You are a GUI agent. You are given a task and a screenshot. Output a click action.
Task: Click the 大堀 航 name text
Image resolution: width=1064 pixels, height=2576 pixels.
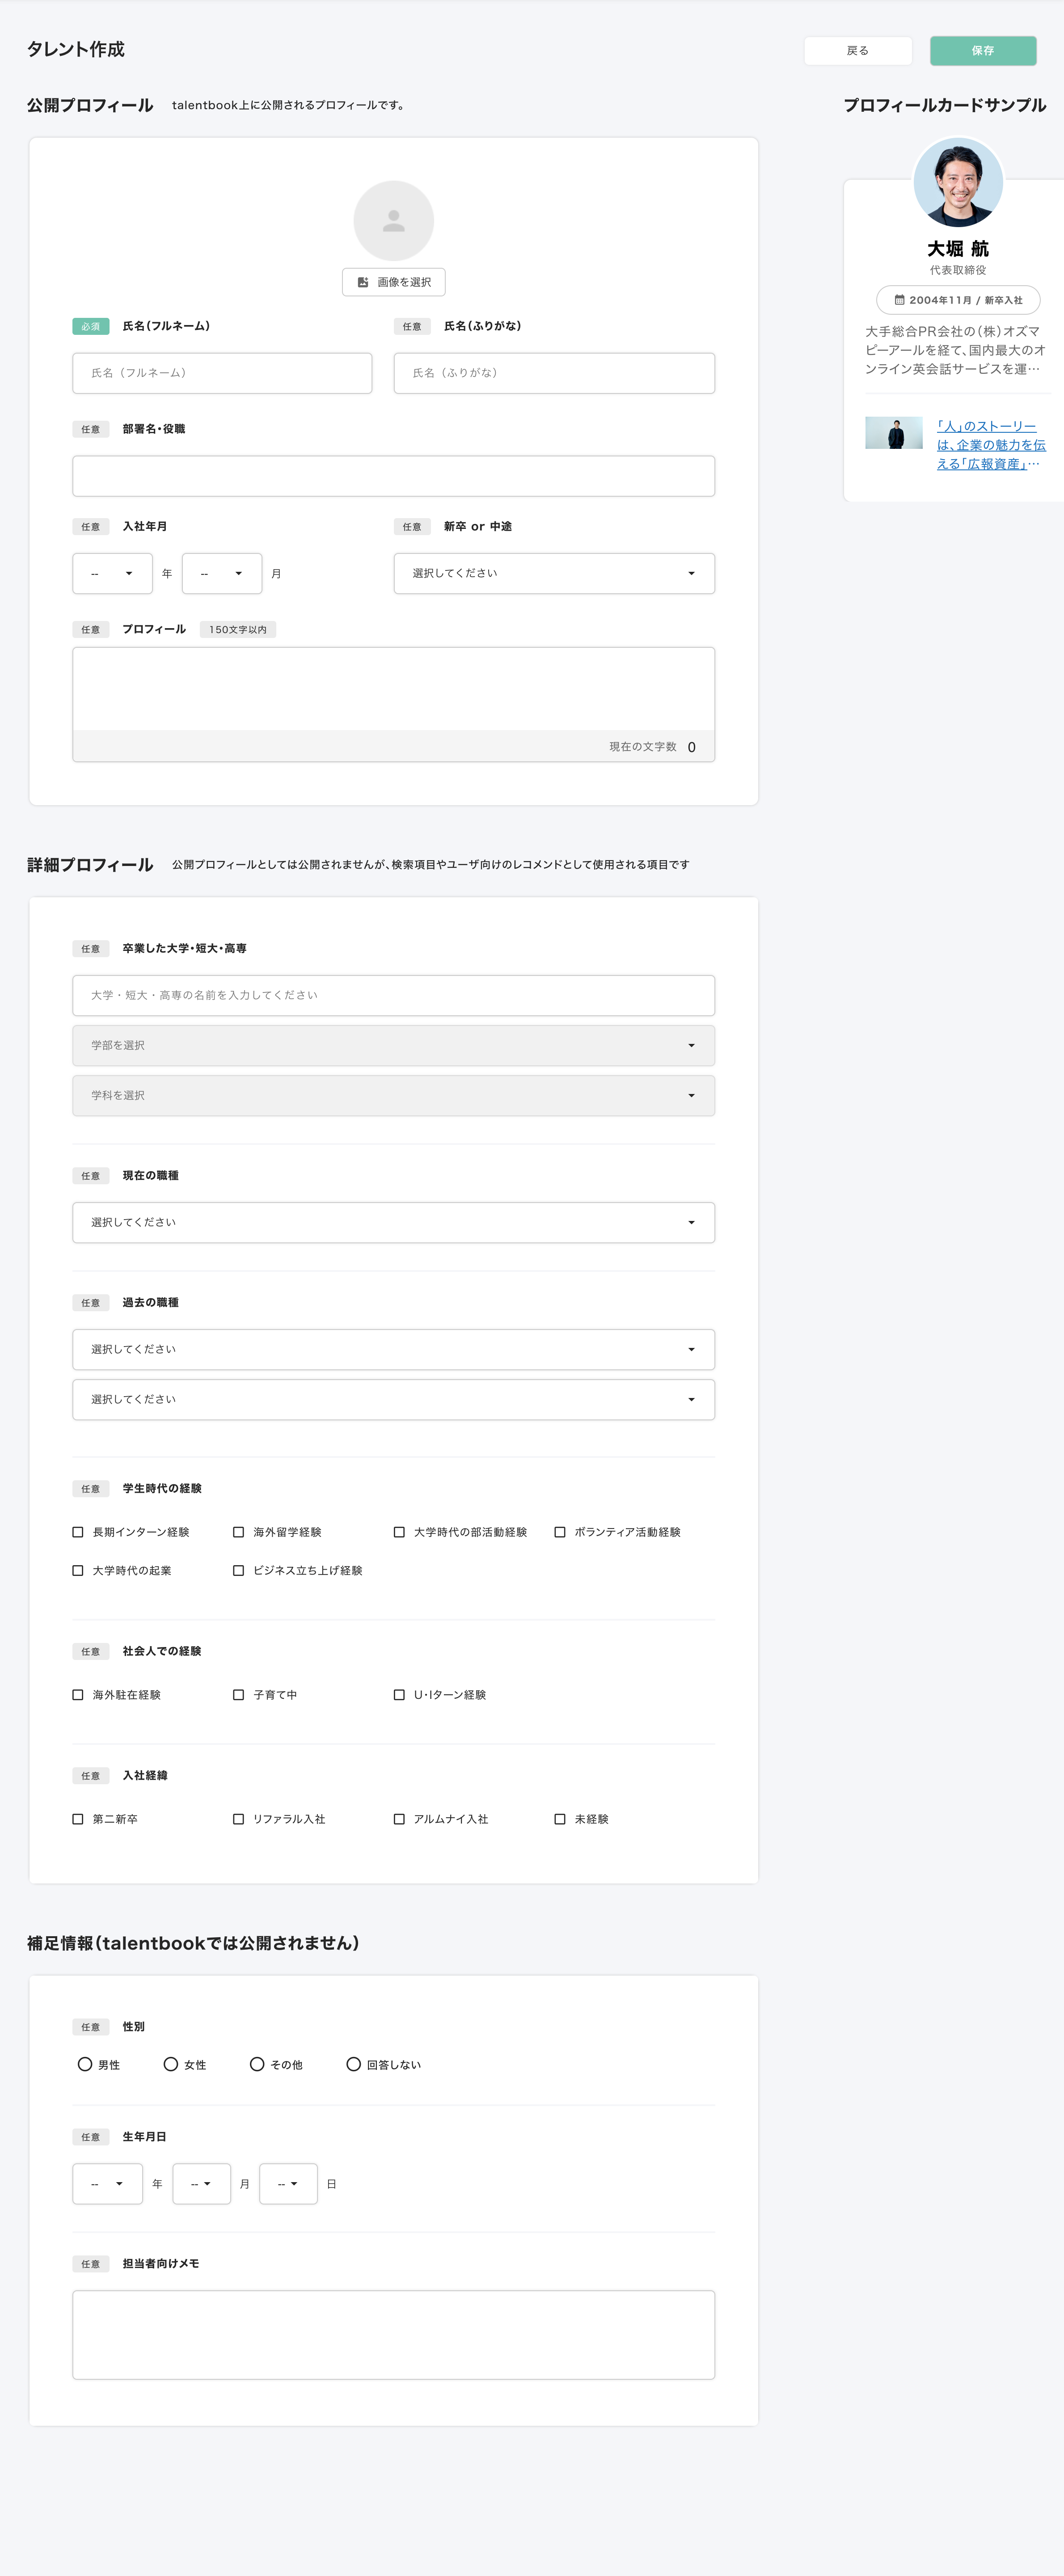point(958,249)
